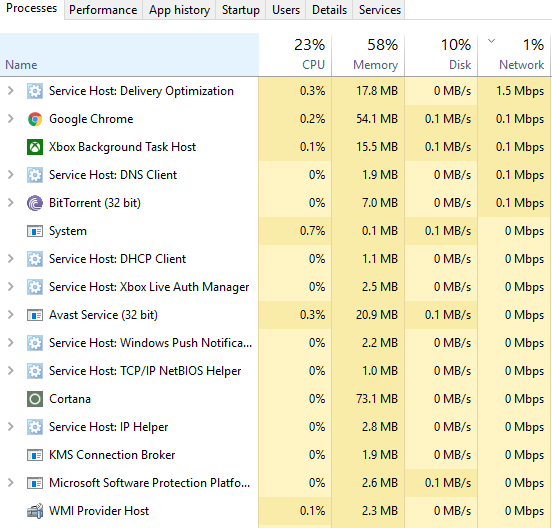
Task: Click the TCP/IP NetBIOS Helper gear icon
Action: click(35, 371)
